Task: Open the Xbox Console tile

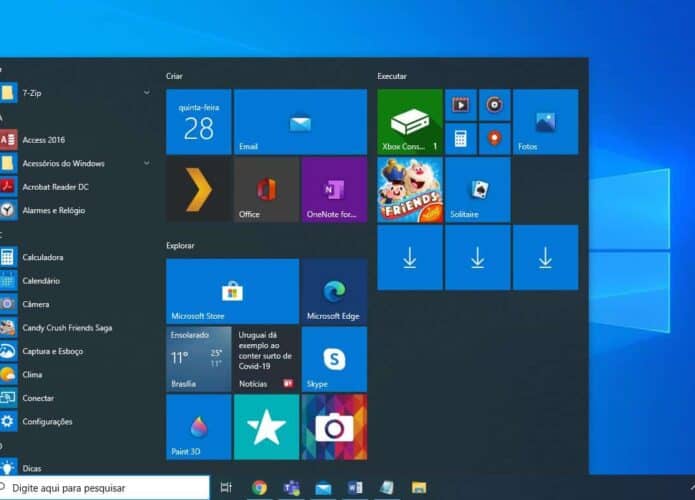Action: click(x=410, y=122)
